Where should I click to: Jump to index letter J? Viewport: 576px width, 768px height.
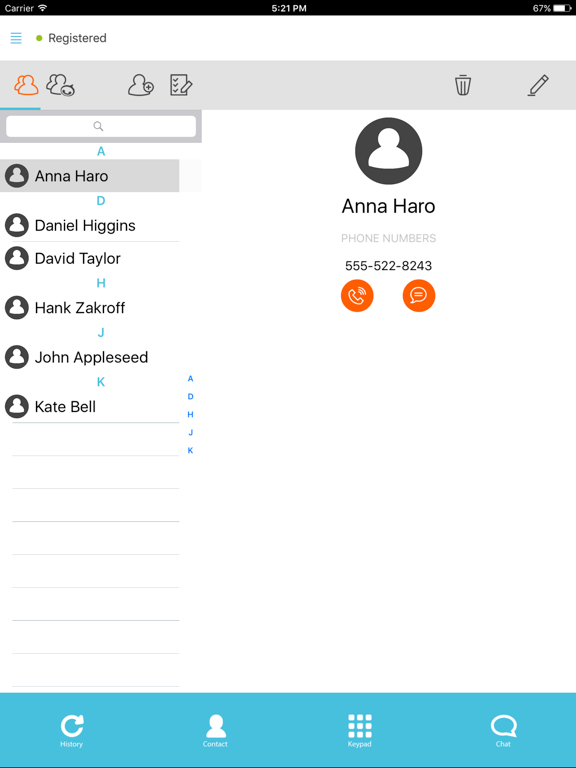[191, 432]
